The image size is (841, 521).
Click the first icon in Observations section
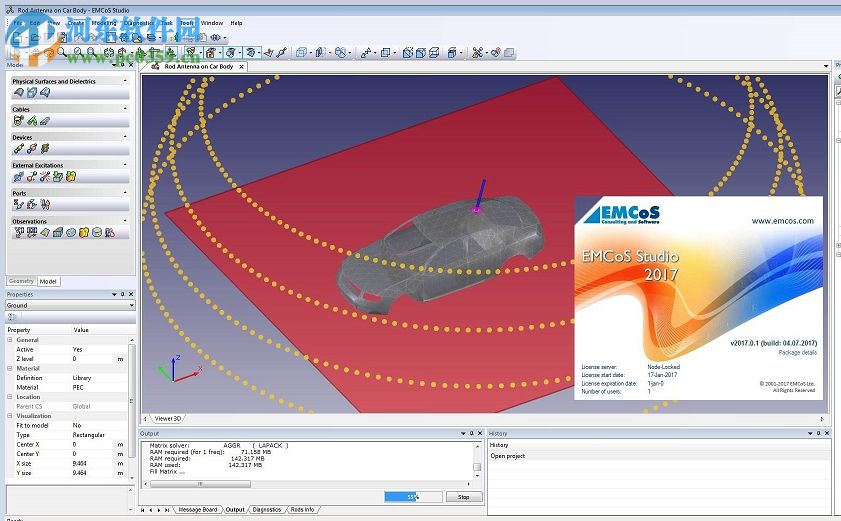tap(19, 232)
